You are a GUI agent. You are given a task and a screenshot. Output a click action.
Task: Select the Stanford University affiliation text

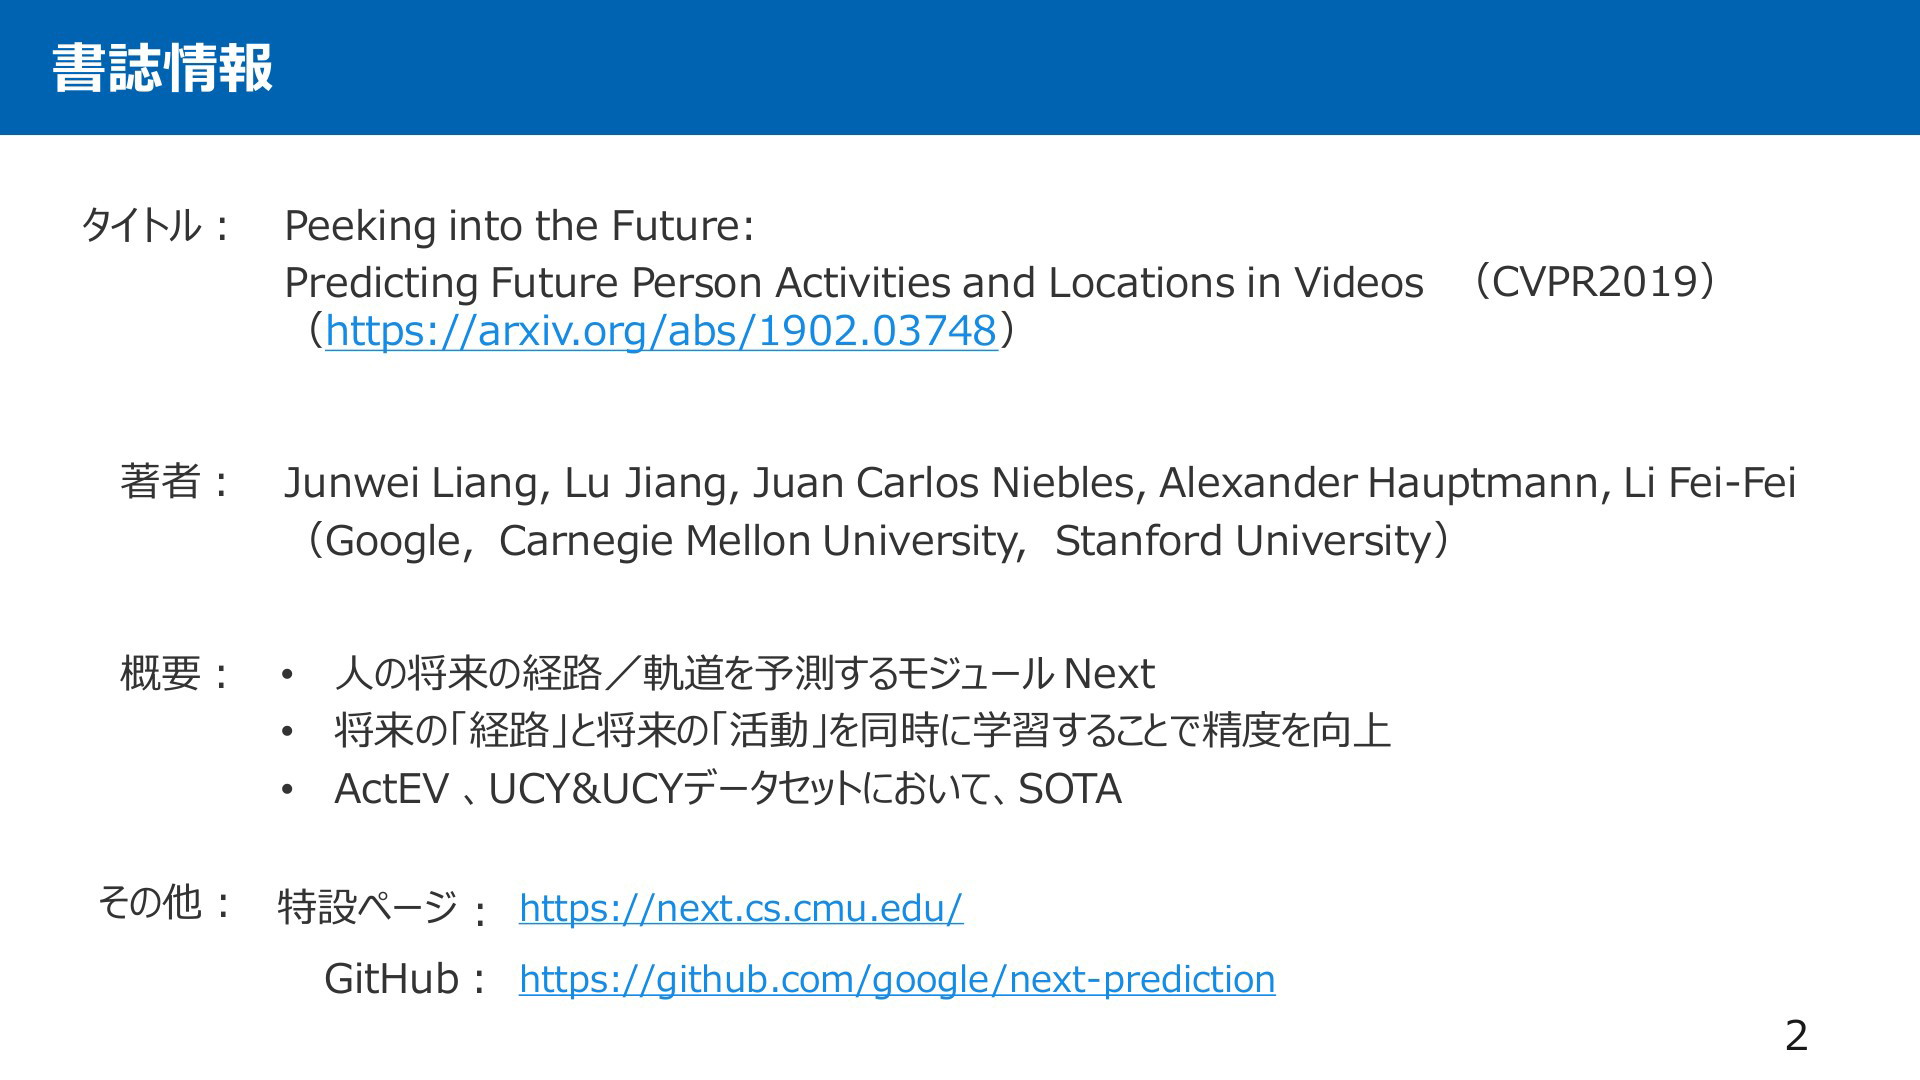(1244, 541)
